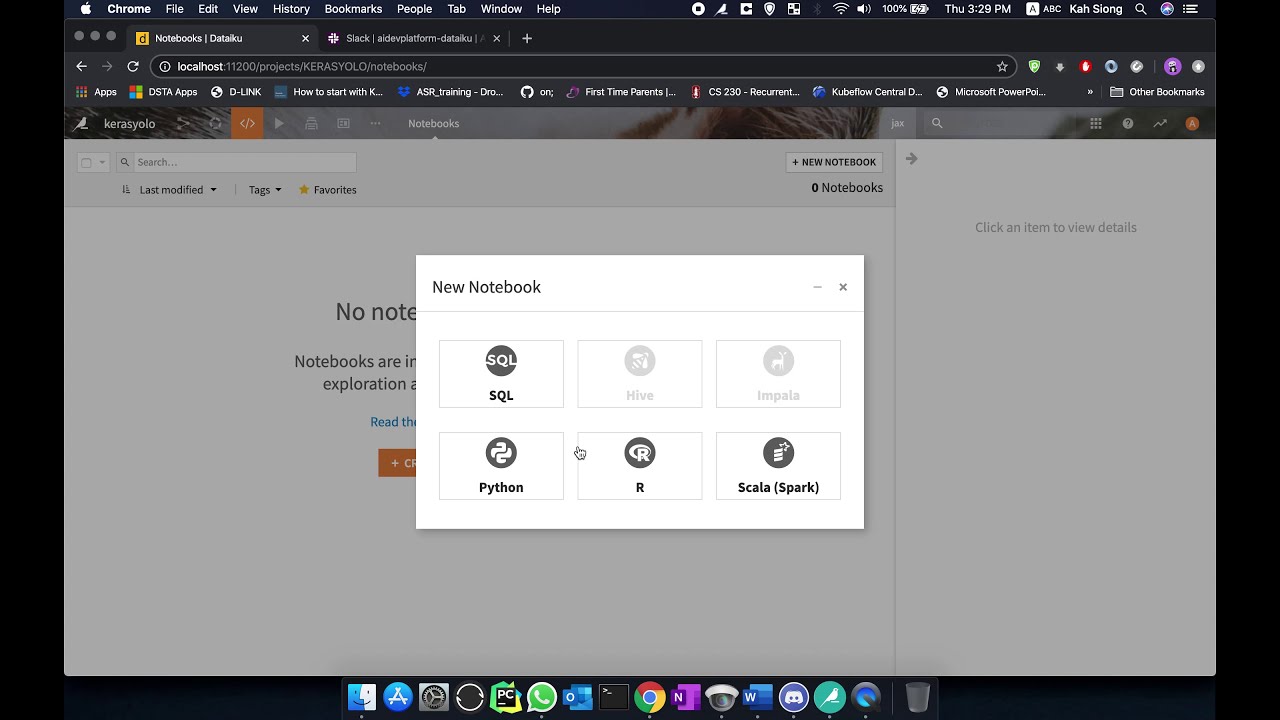Open the applications grid menu
1280x720 pixels.
(x=1096, y=123)
